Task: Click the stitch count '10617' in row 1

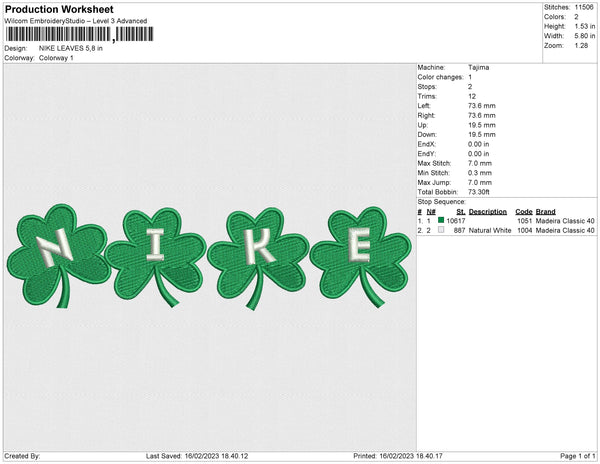Action: click(x=456, y=221)
